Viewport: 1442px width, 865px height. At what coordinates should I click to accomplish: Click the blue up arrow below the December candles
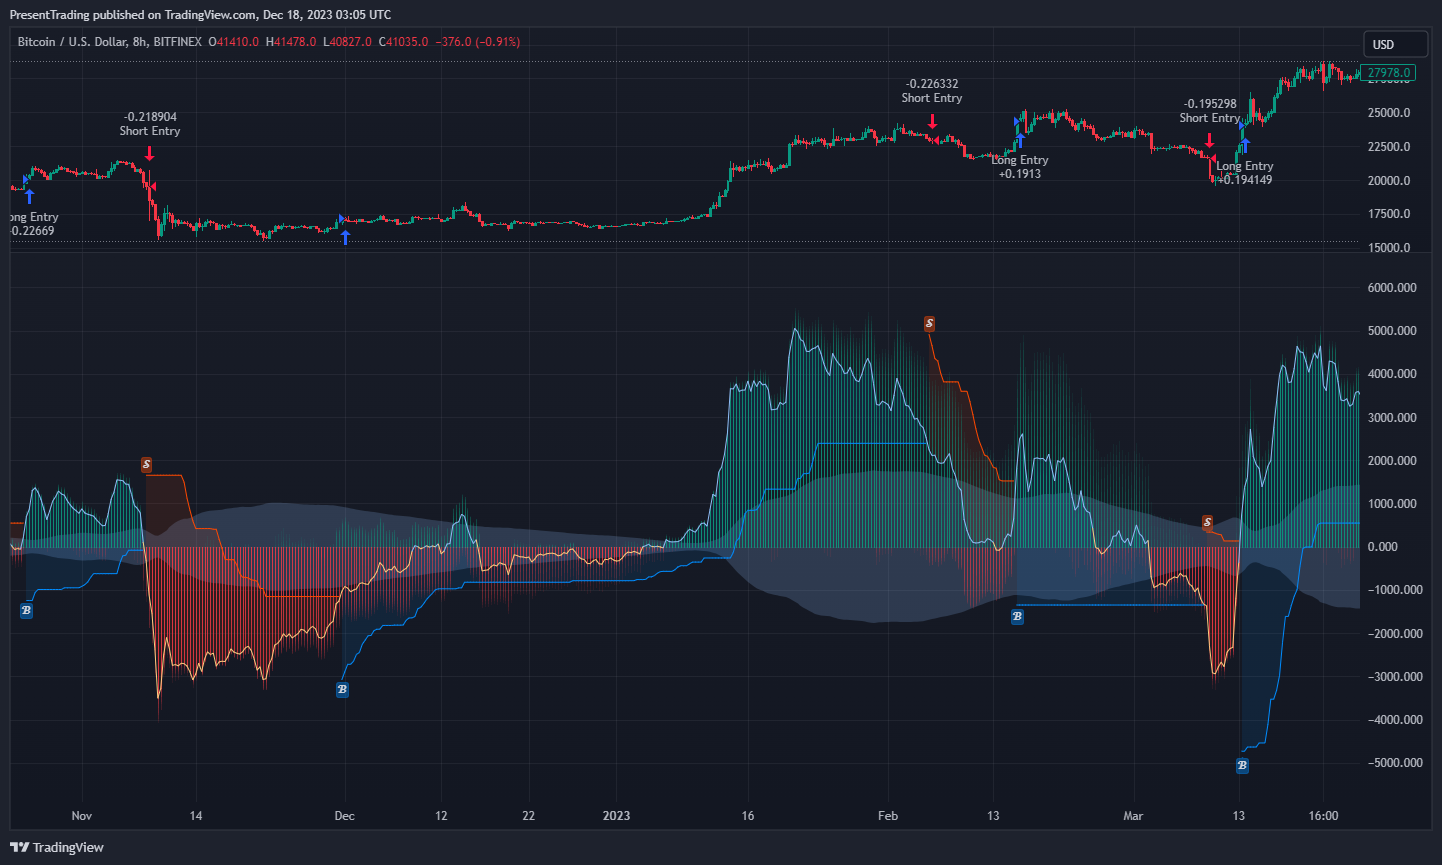click(x=345, y=237)
